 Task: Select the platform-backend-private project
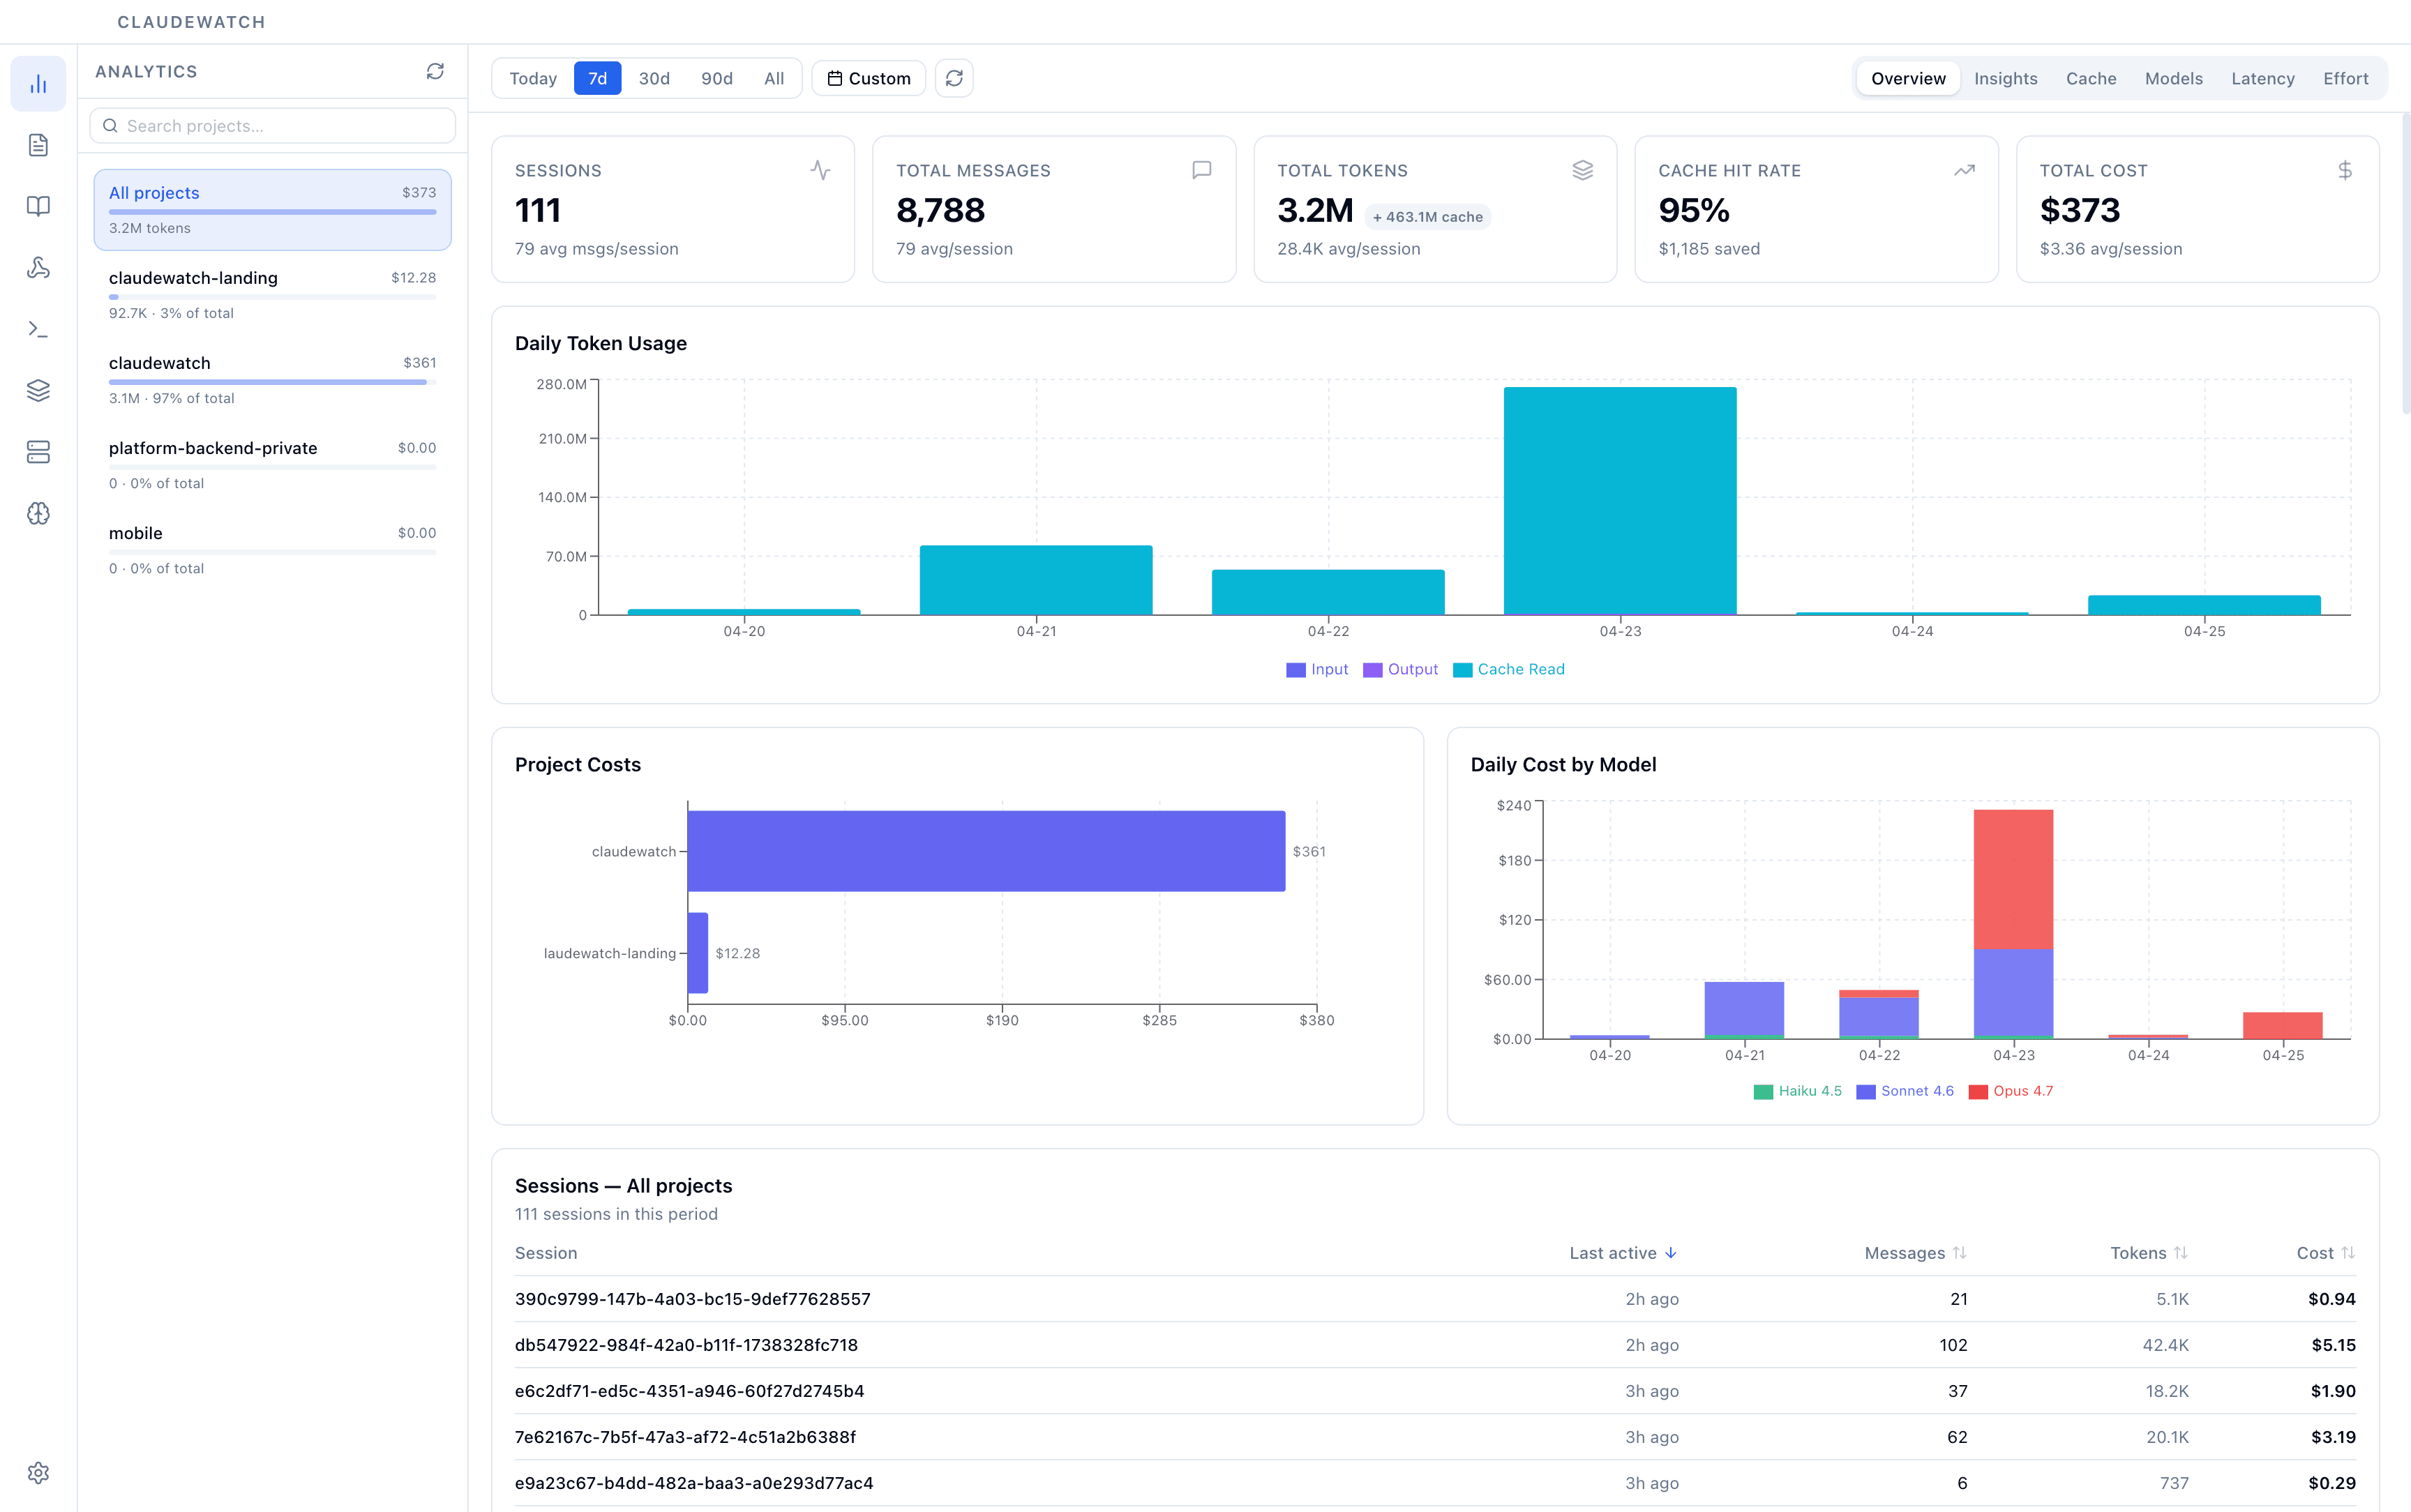[x=272, y=465]
